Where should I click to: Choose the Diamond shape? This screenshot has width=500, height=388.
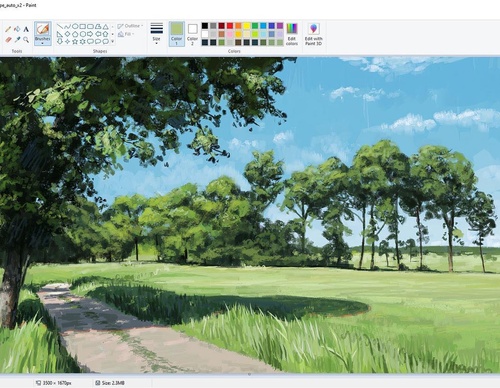click(67, 34)
